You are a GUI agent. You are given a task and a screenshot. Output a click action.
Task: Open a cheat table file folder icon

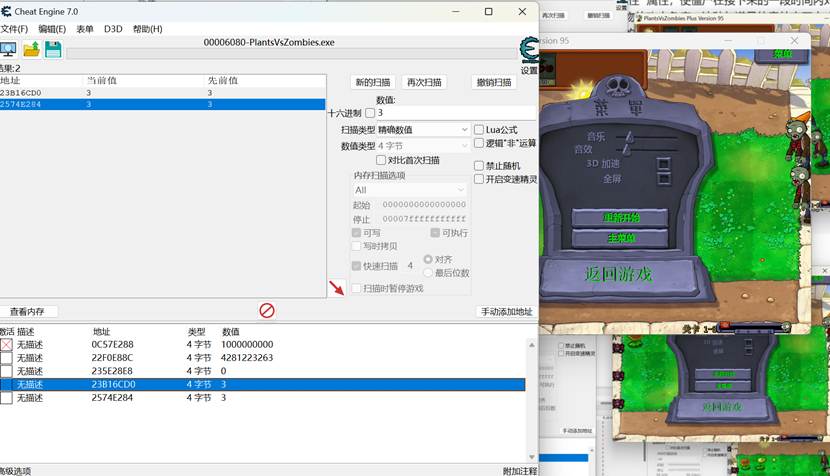click(x=31, y=49)
